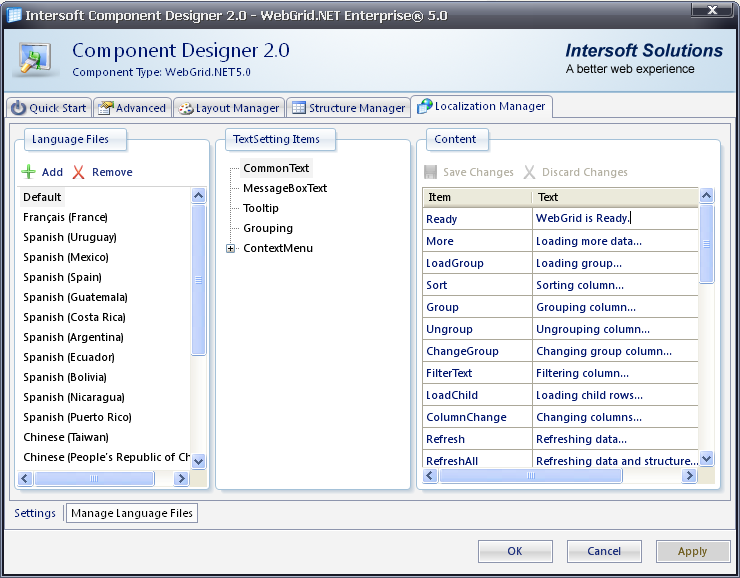The height and width of the screenshot is (578, 740).
Task: Click the Content grid horizontal scrollbar thumb
Action: point(530,476)
